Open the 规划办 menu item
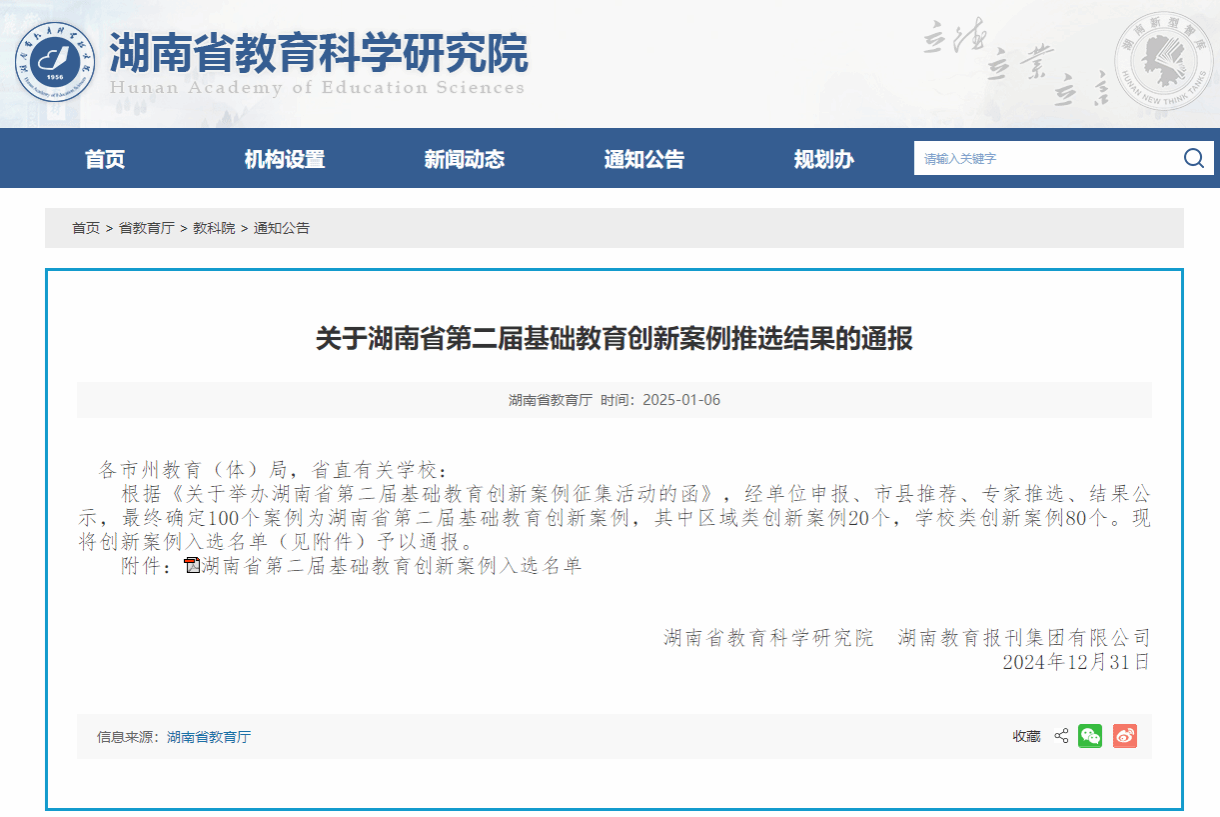Viewport: 1220px width, 817px height. coord(824,159)
